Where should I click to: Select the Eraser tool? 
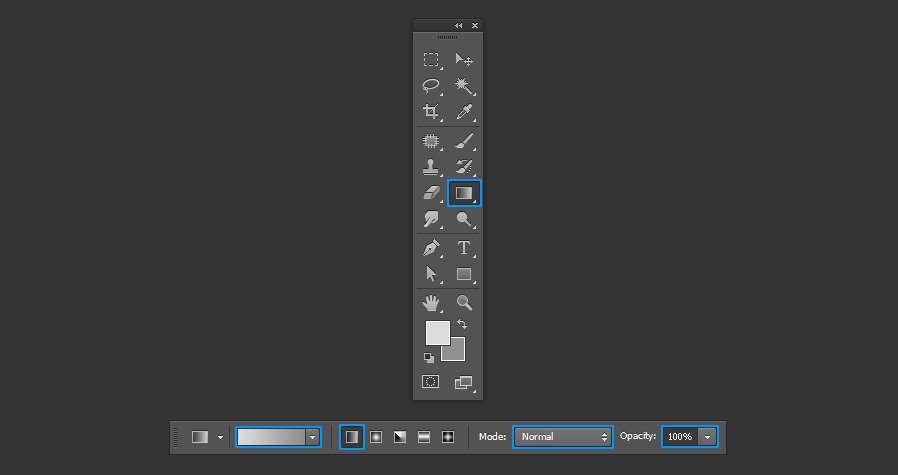pyautogui.click(x=431, y=193)
